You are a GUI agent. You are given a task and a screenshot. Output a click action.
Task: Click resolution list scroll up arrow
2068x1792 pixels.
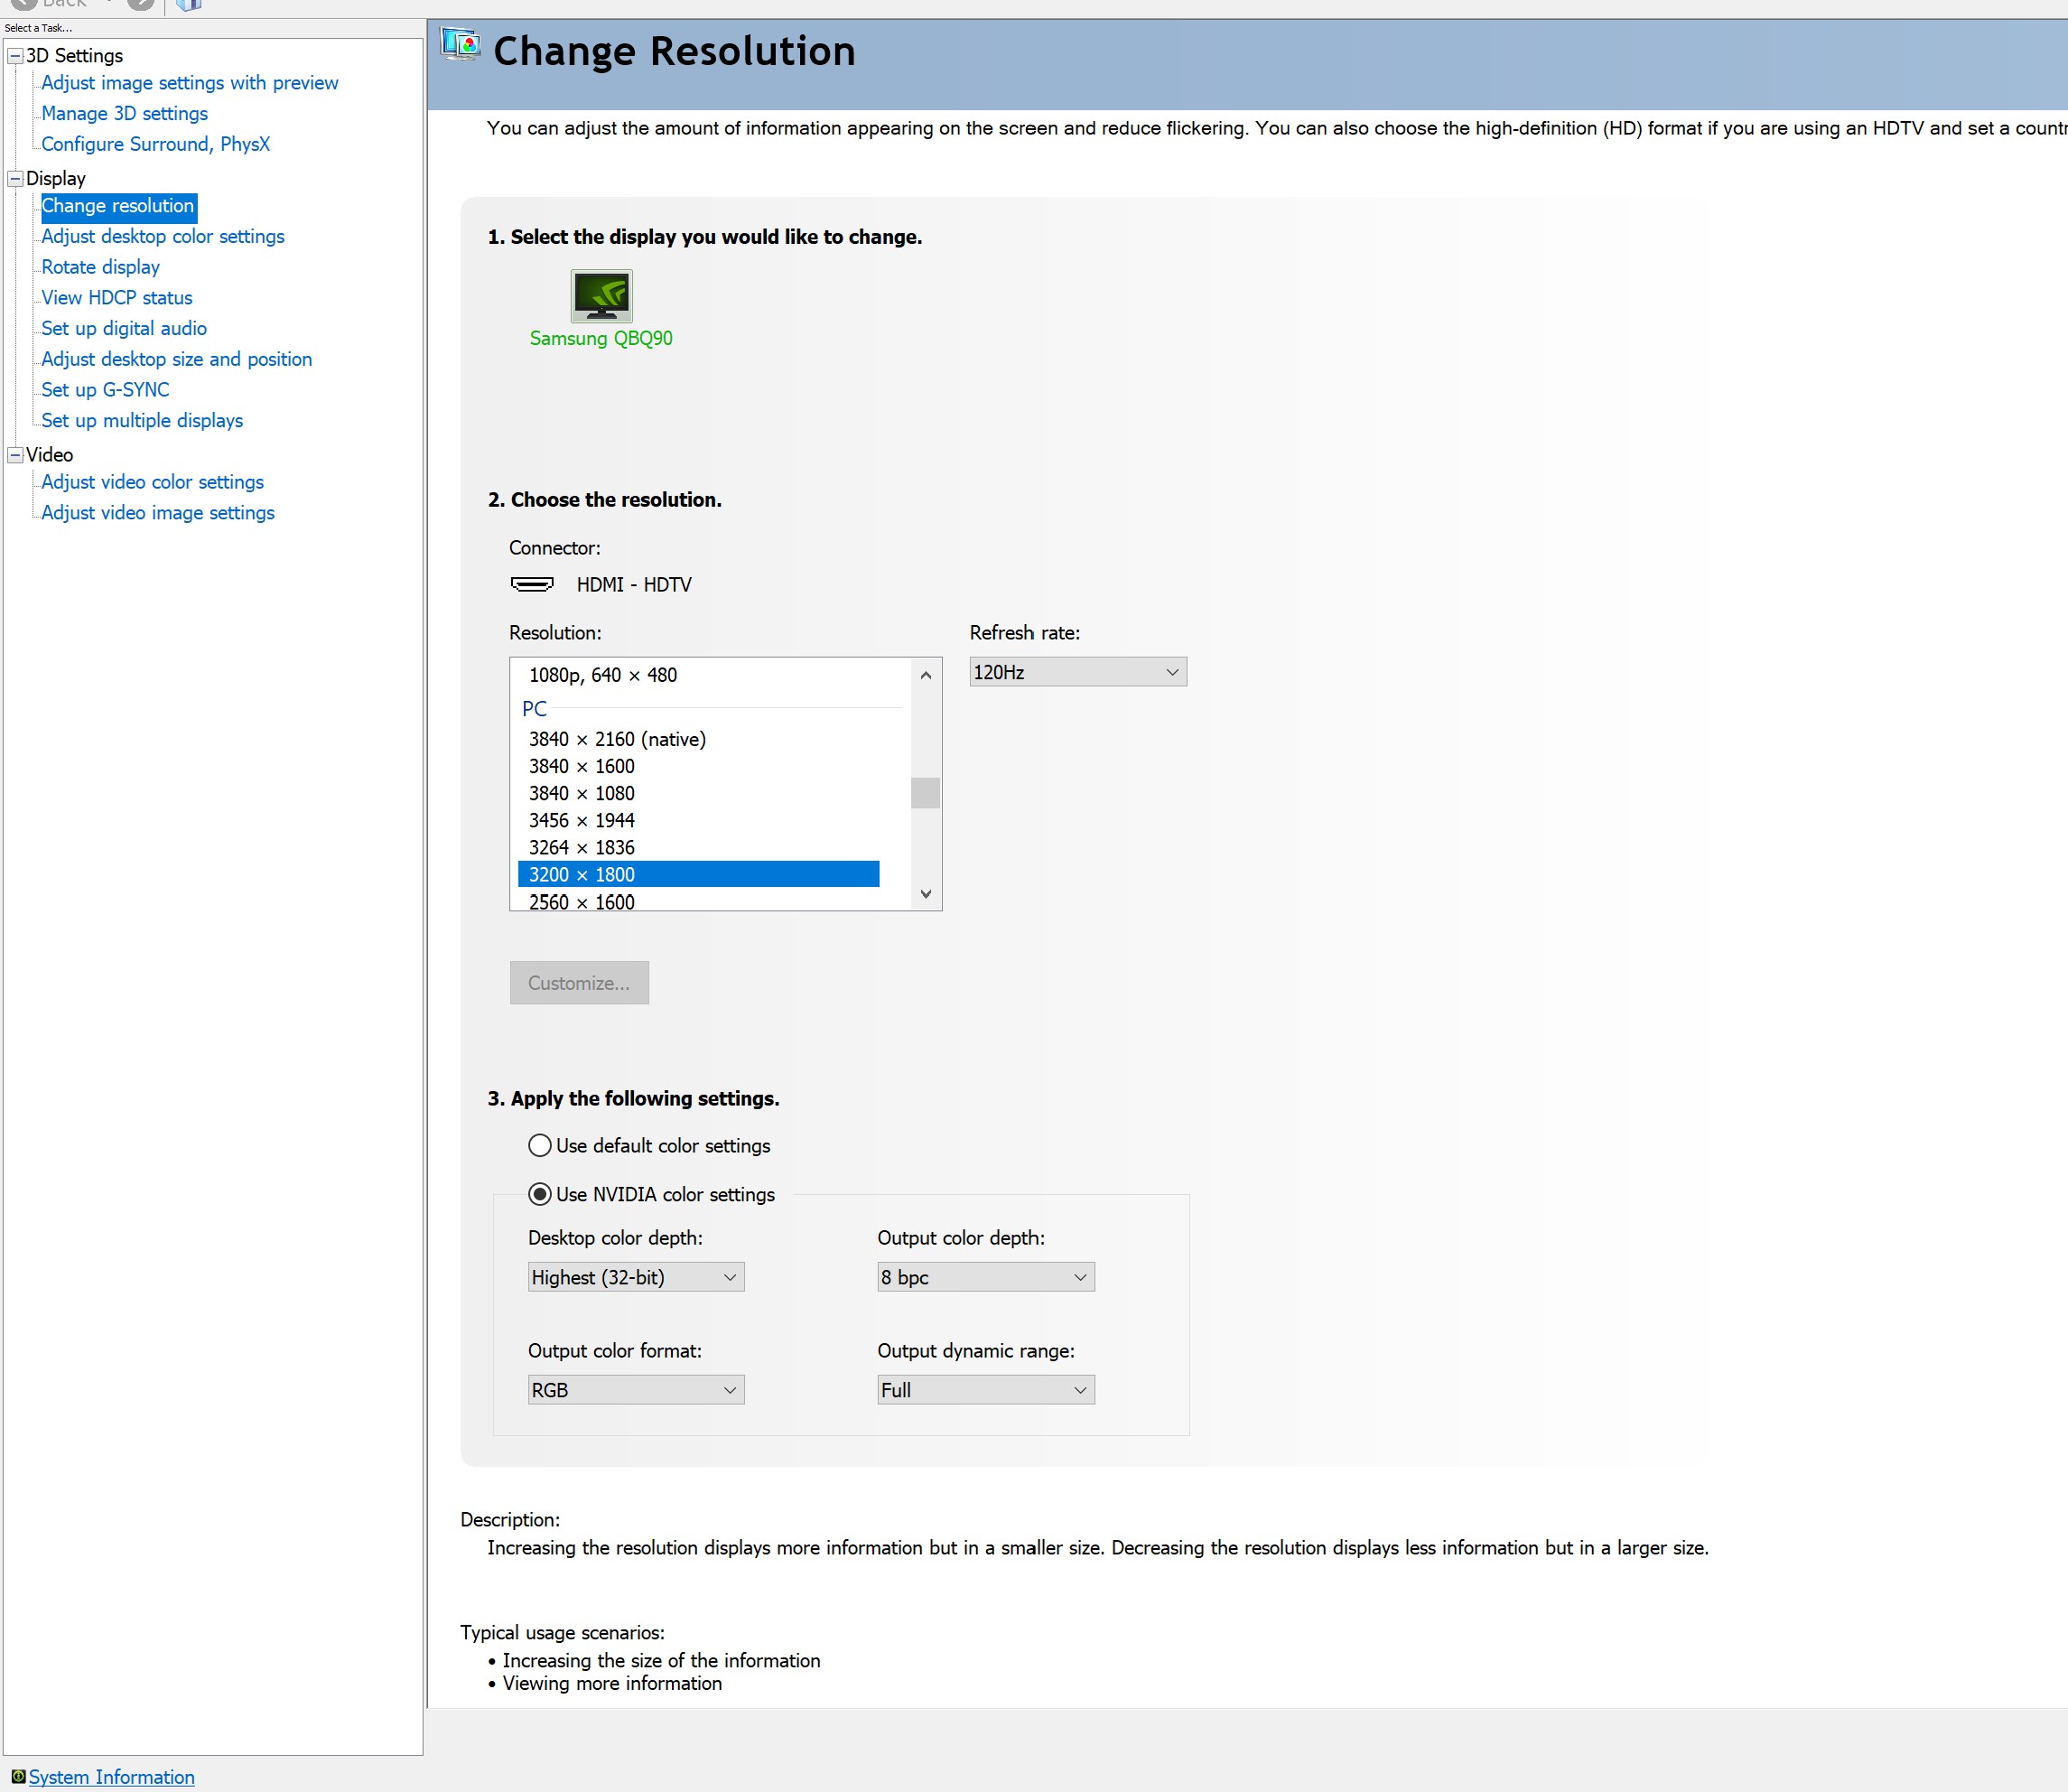[925, 675]
